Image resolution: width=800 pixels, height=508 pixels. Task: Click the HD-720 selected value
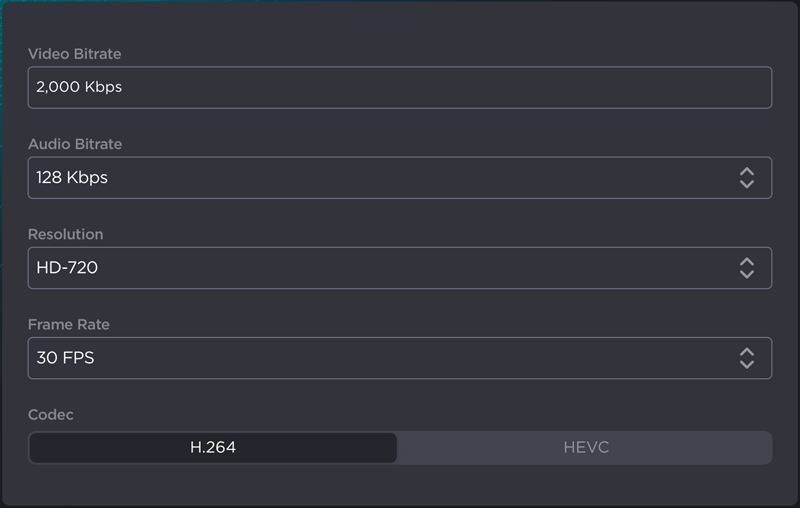point(67,268)
